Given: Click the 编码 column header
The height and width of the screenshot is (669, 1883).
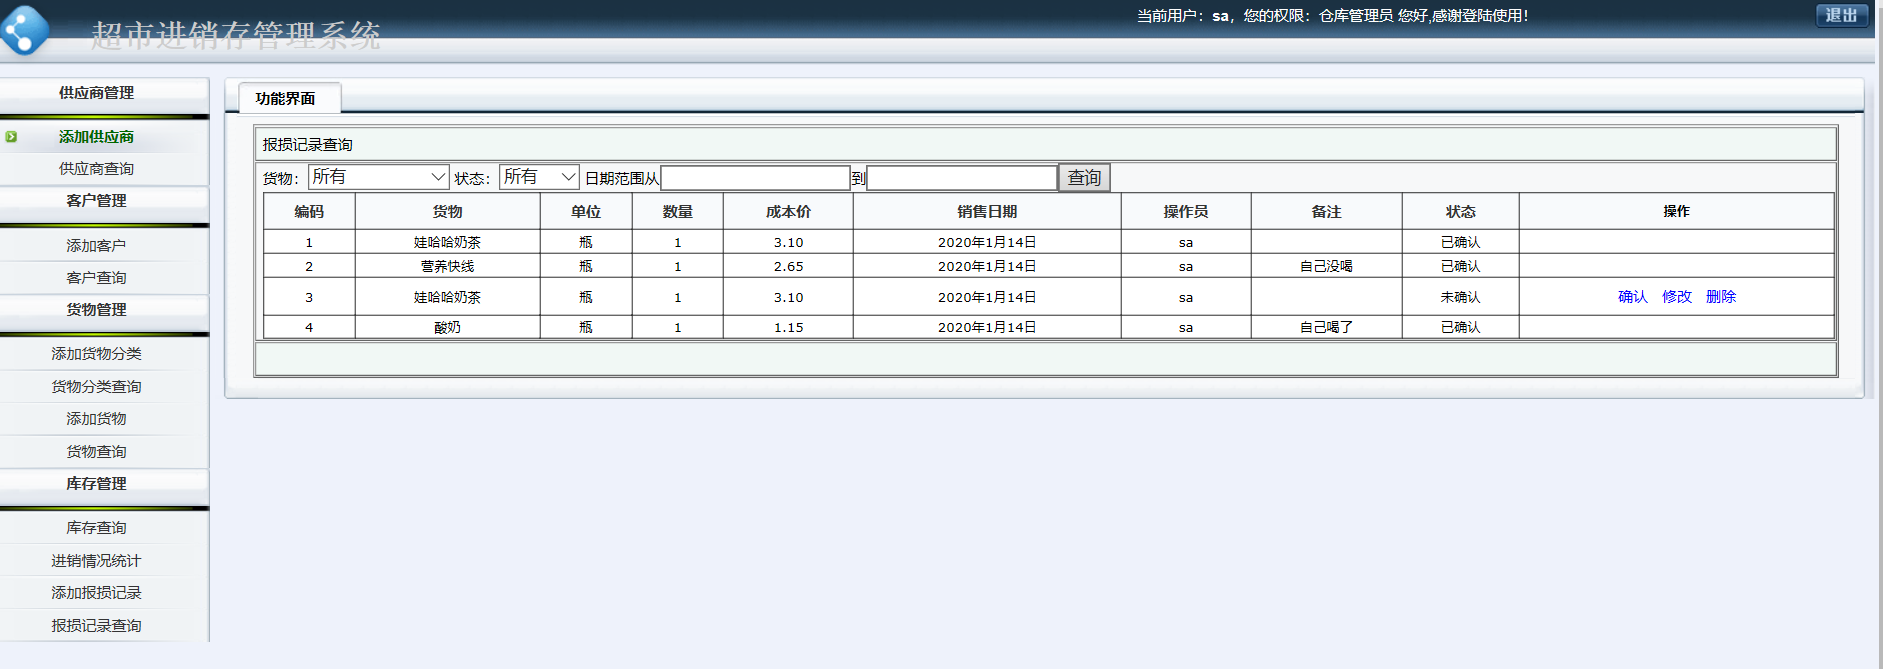Looking at the screenshot, I should point(309,212).
